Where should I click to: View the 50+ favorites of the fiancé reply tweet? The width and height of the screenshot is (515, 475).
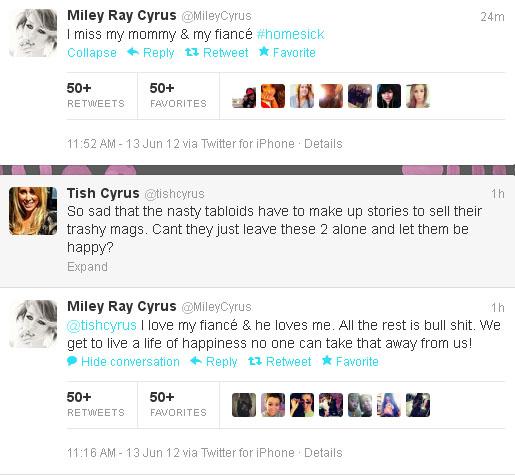coord(178,405)
